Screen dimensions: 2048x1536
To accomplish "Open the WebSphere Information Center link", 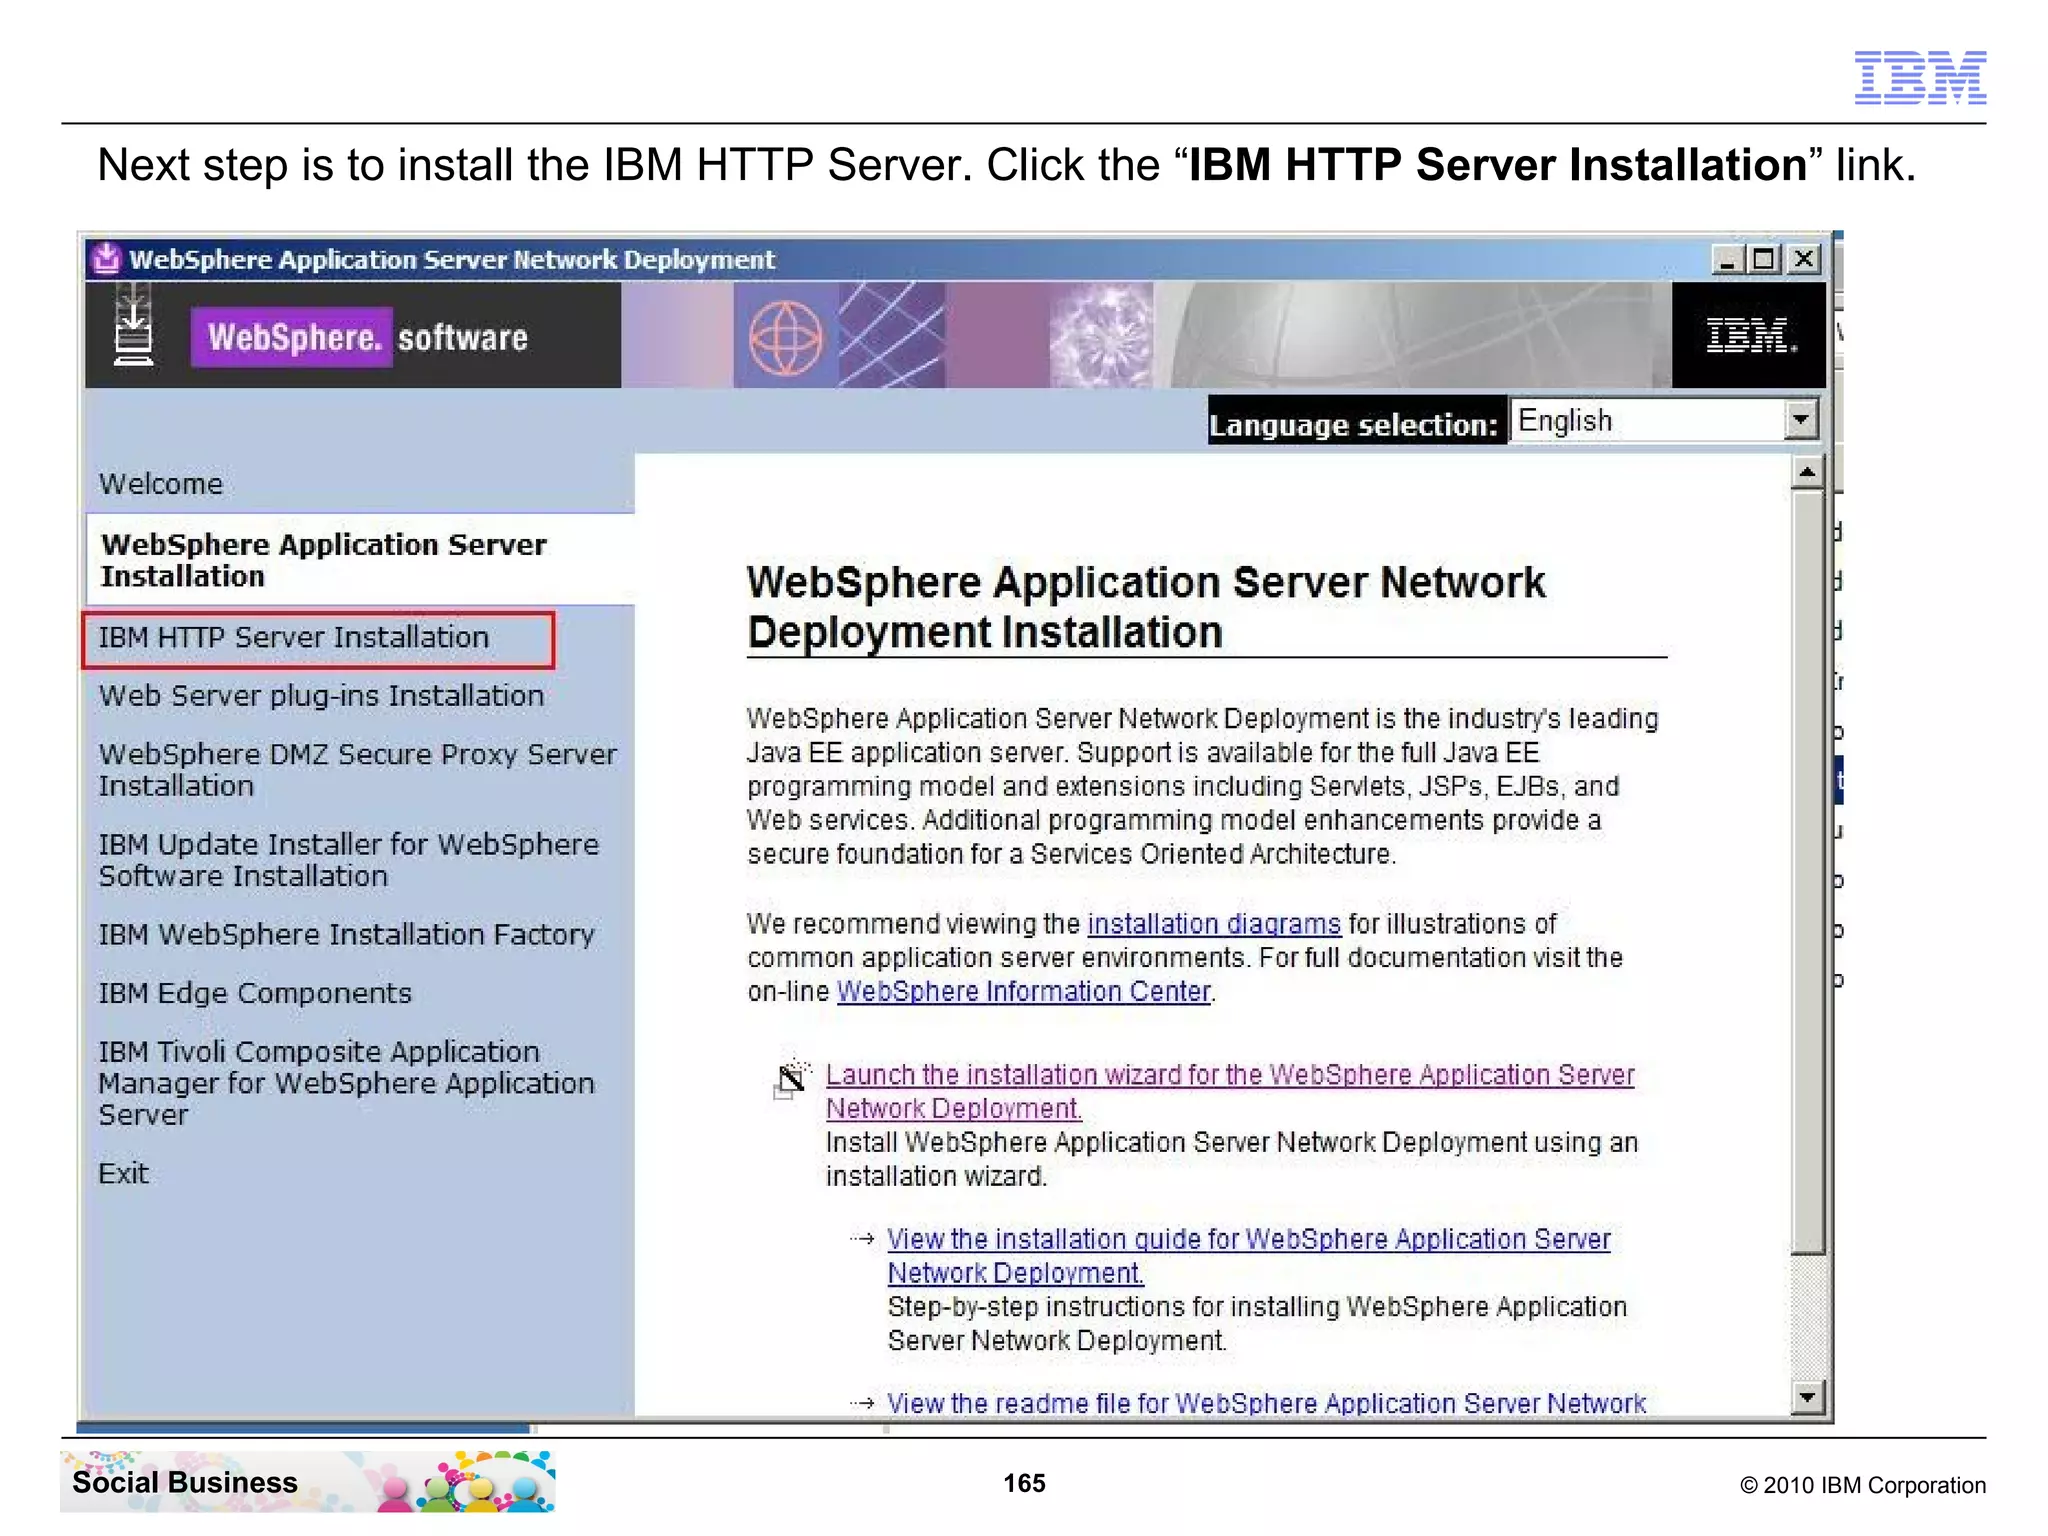I will pos(1024,991).
